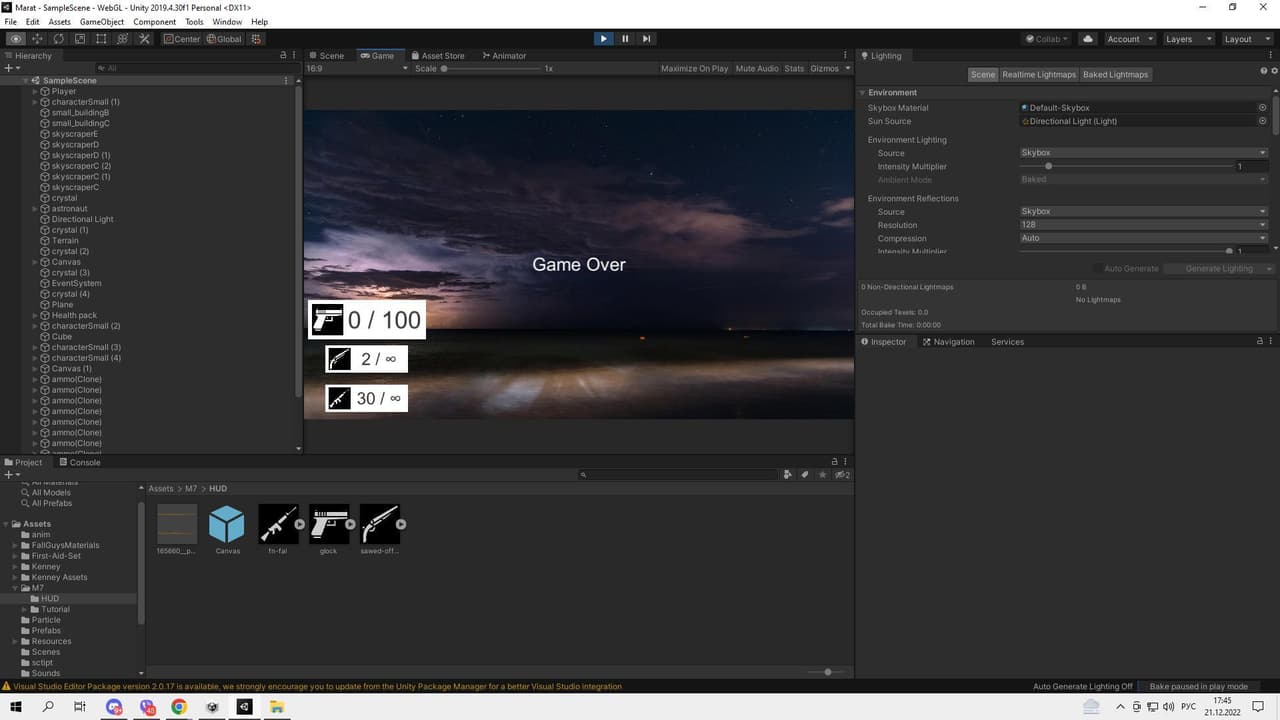Open the Account dropdown
The image size is (1280, 720).
[1129, 39]
